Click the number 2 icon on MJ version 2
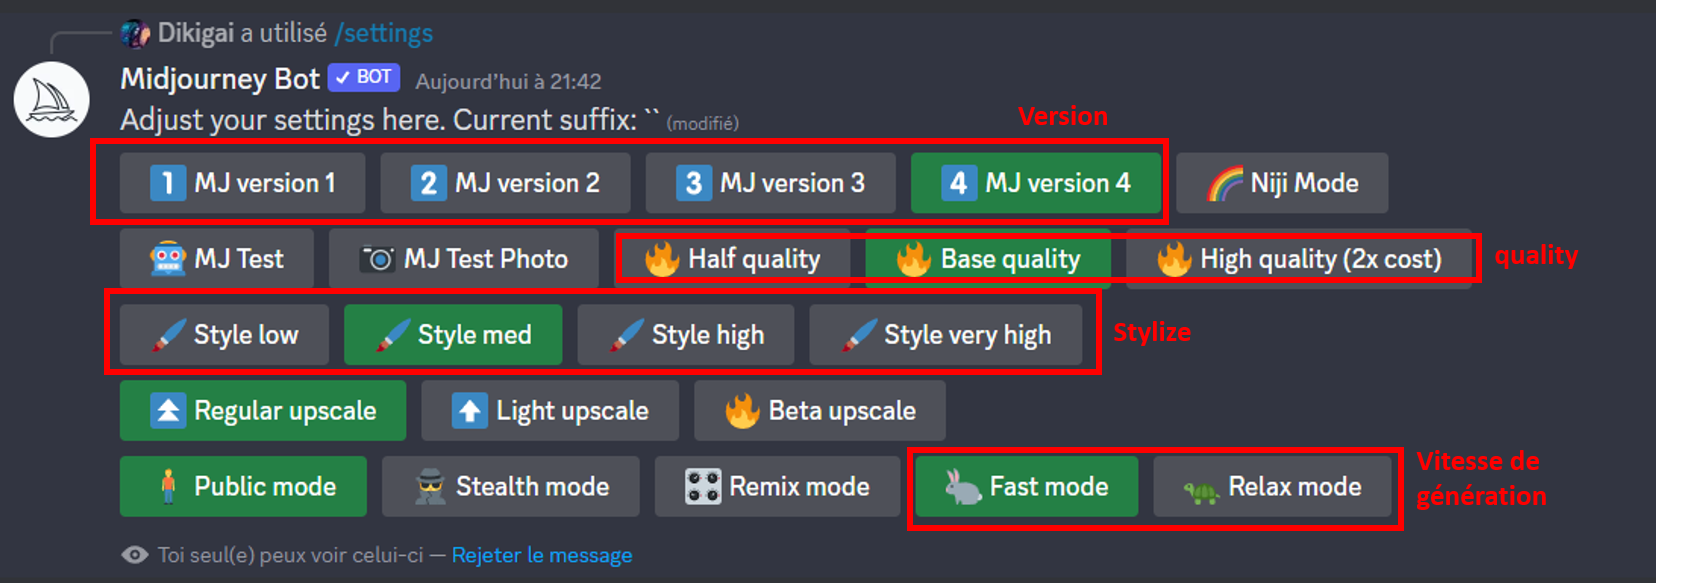The image size is (1706, 583). tap(428, 183)
